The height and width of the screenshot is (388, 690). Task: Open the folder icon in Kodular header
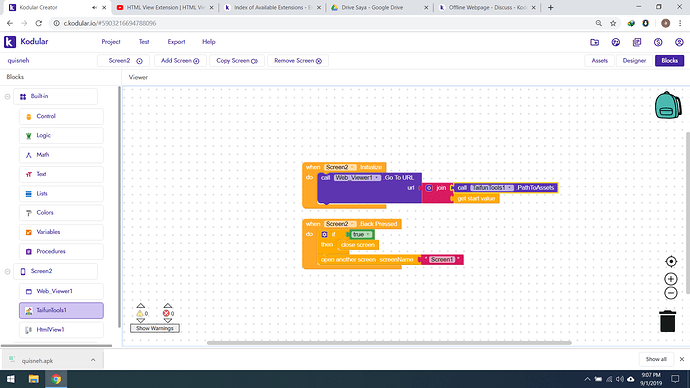pyautogui.click(x=595, y=42)
